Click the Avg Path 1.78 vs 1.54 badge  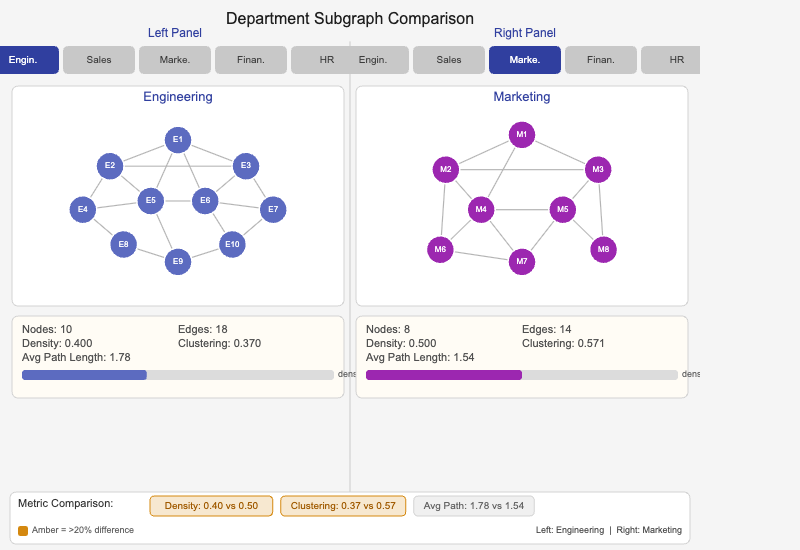pyautogui.click(x=474, y=506)
